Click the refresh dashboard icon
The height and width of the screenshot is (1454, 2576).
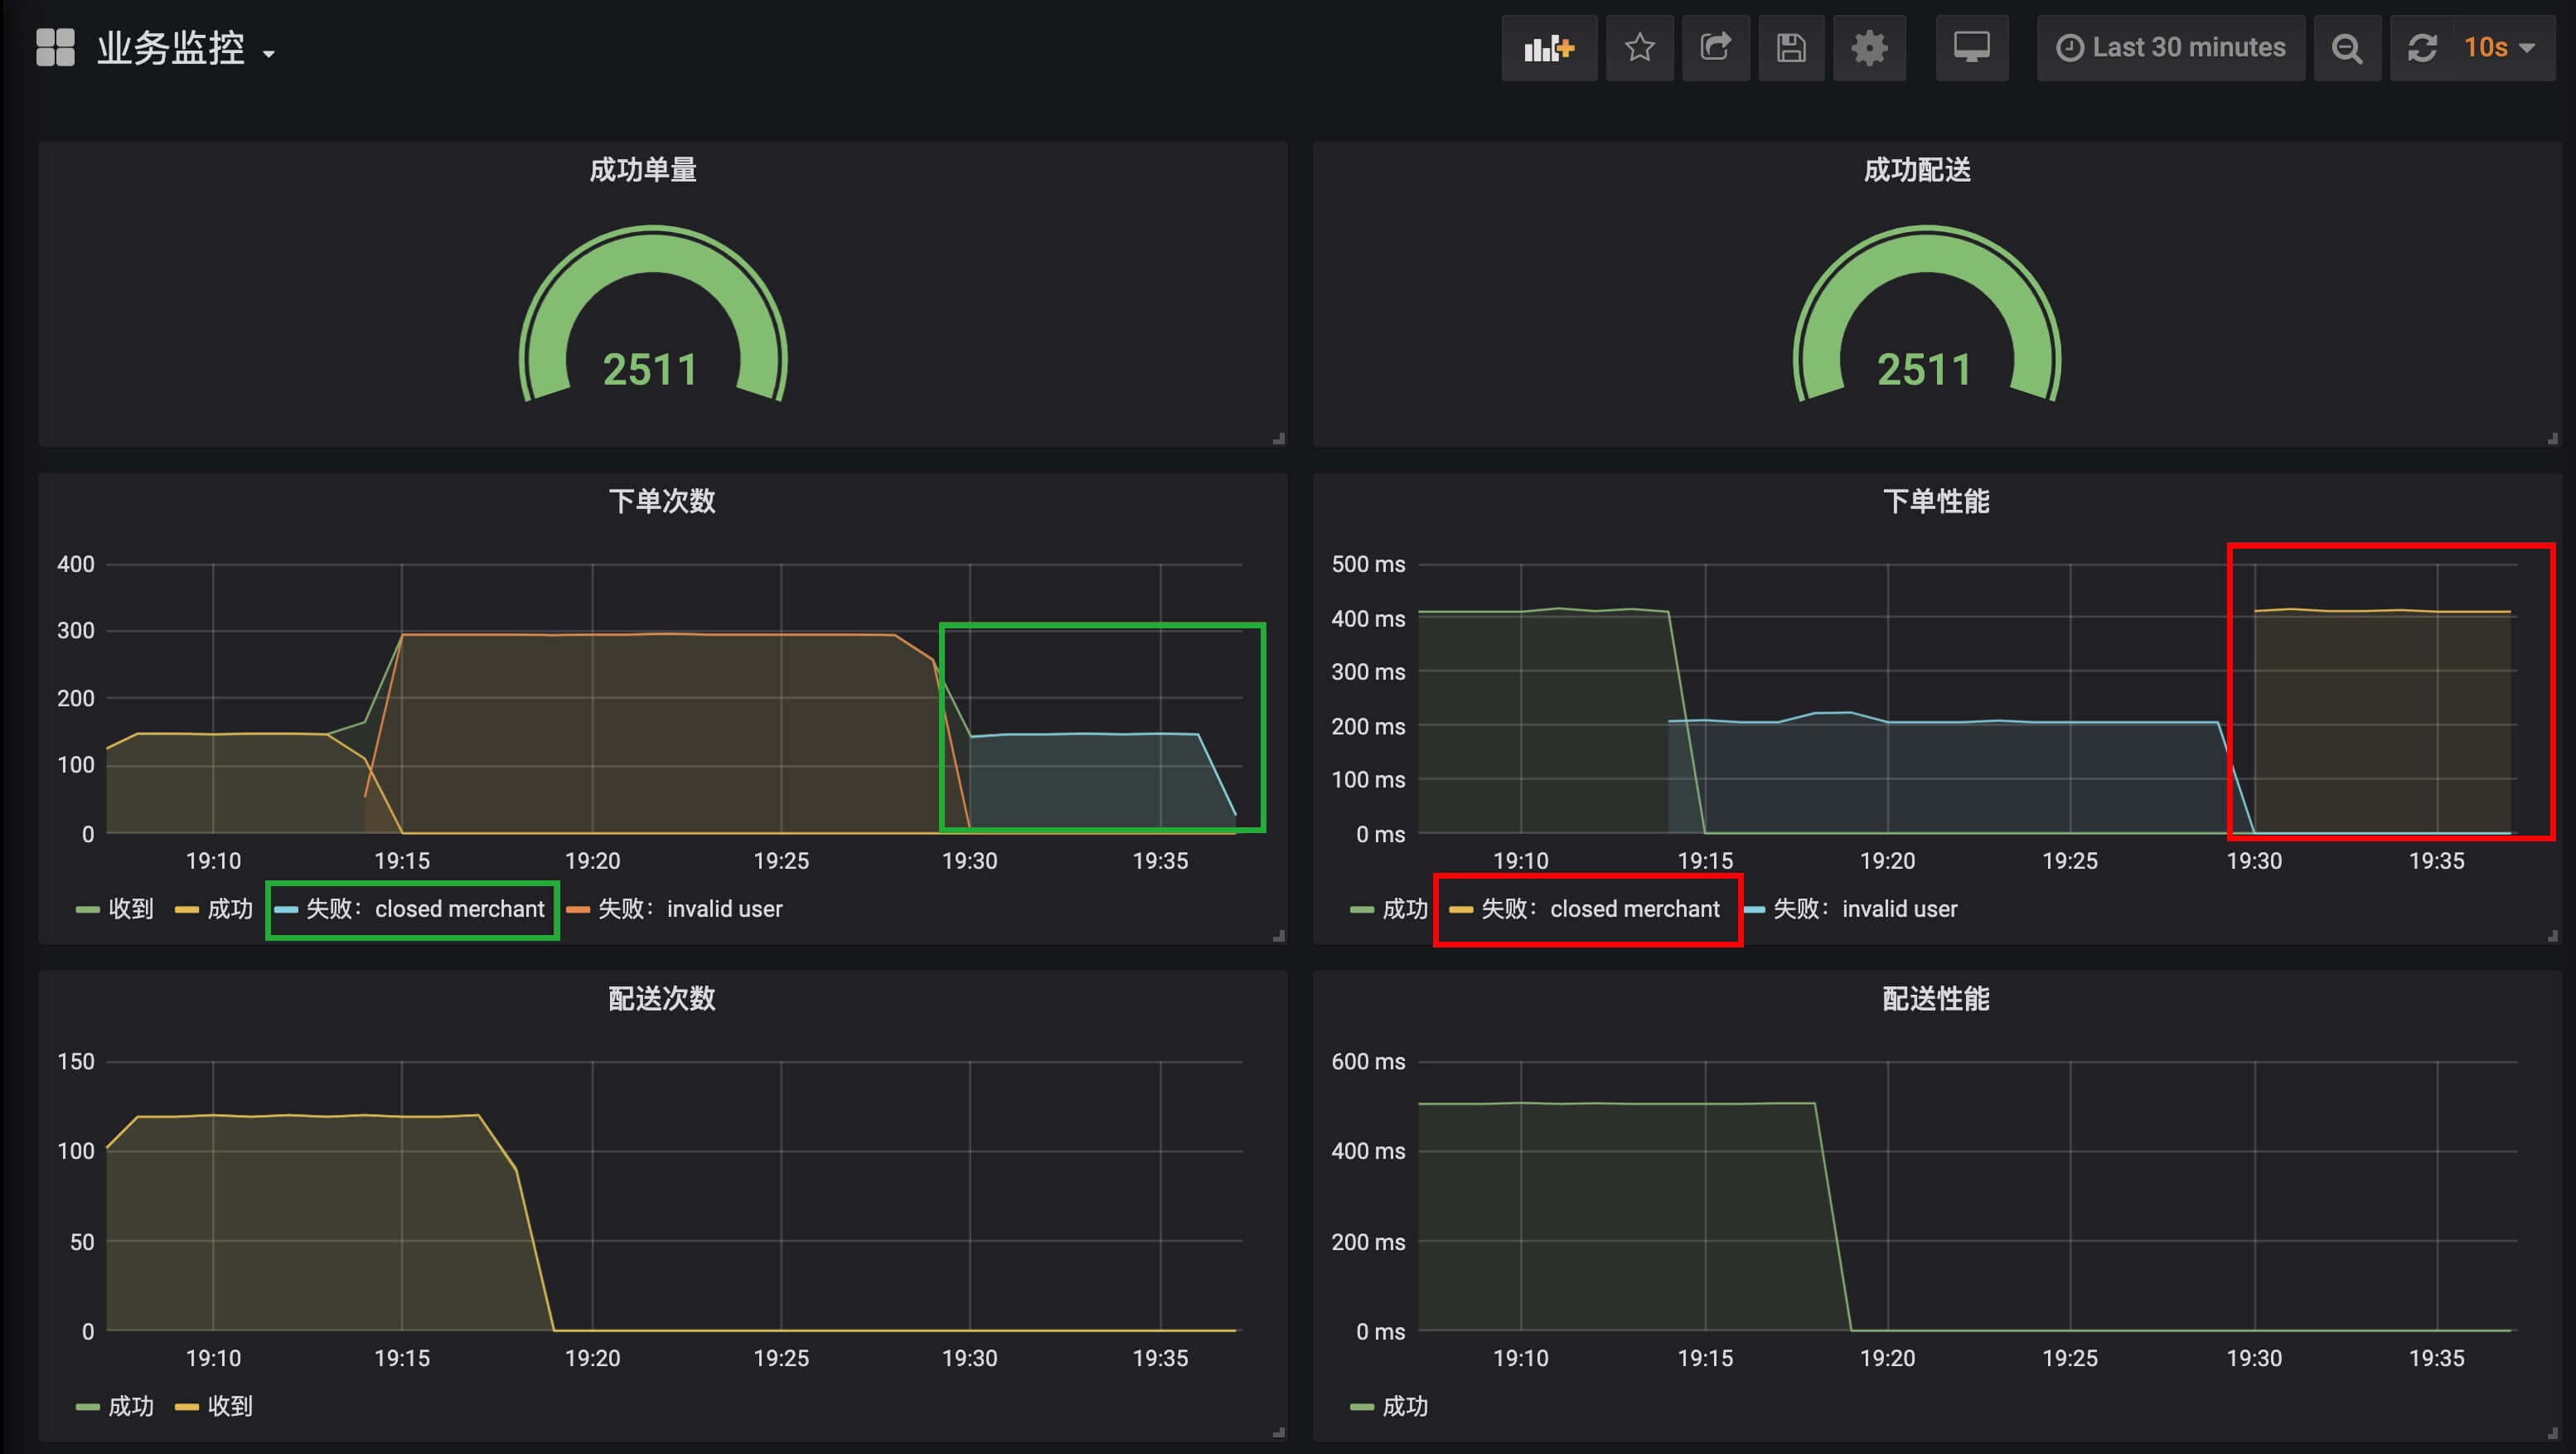click(2422, 47)
